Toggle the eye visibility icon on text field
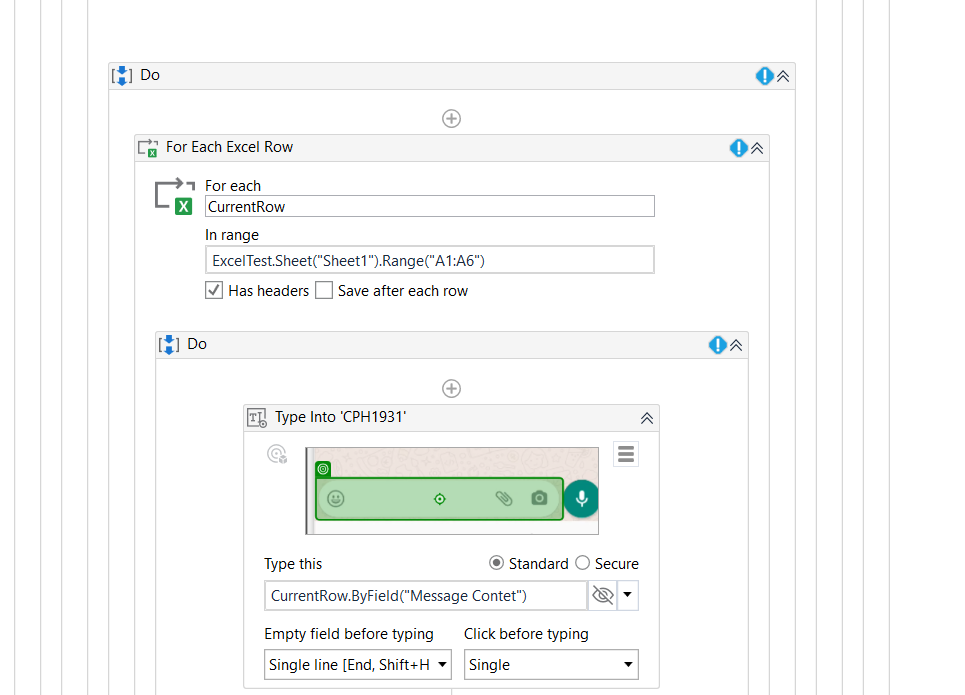This screenshot has width=965, height=695. 602,596
